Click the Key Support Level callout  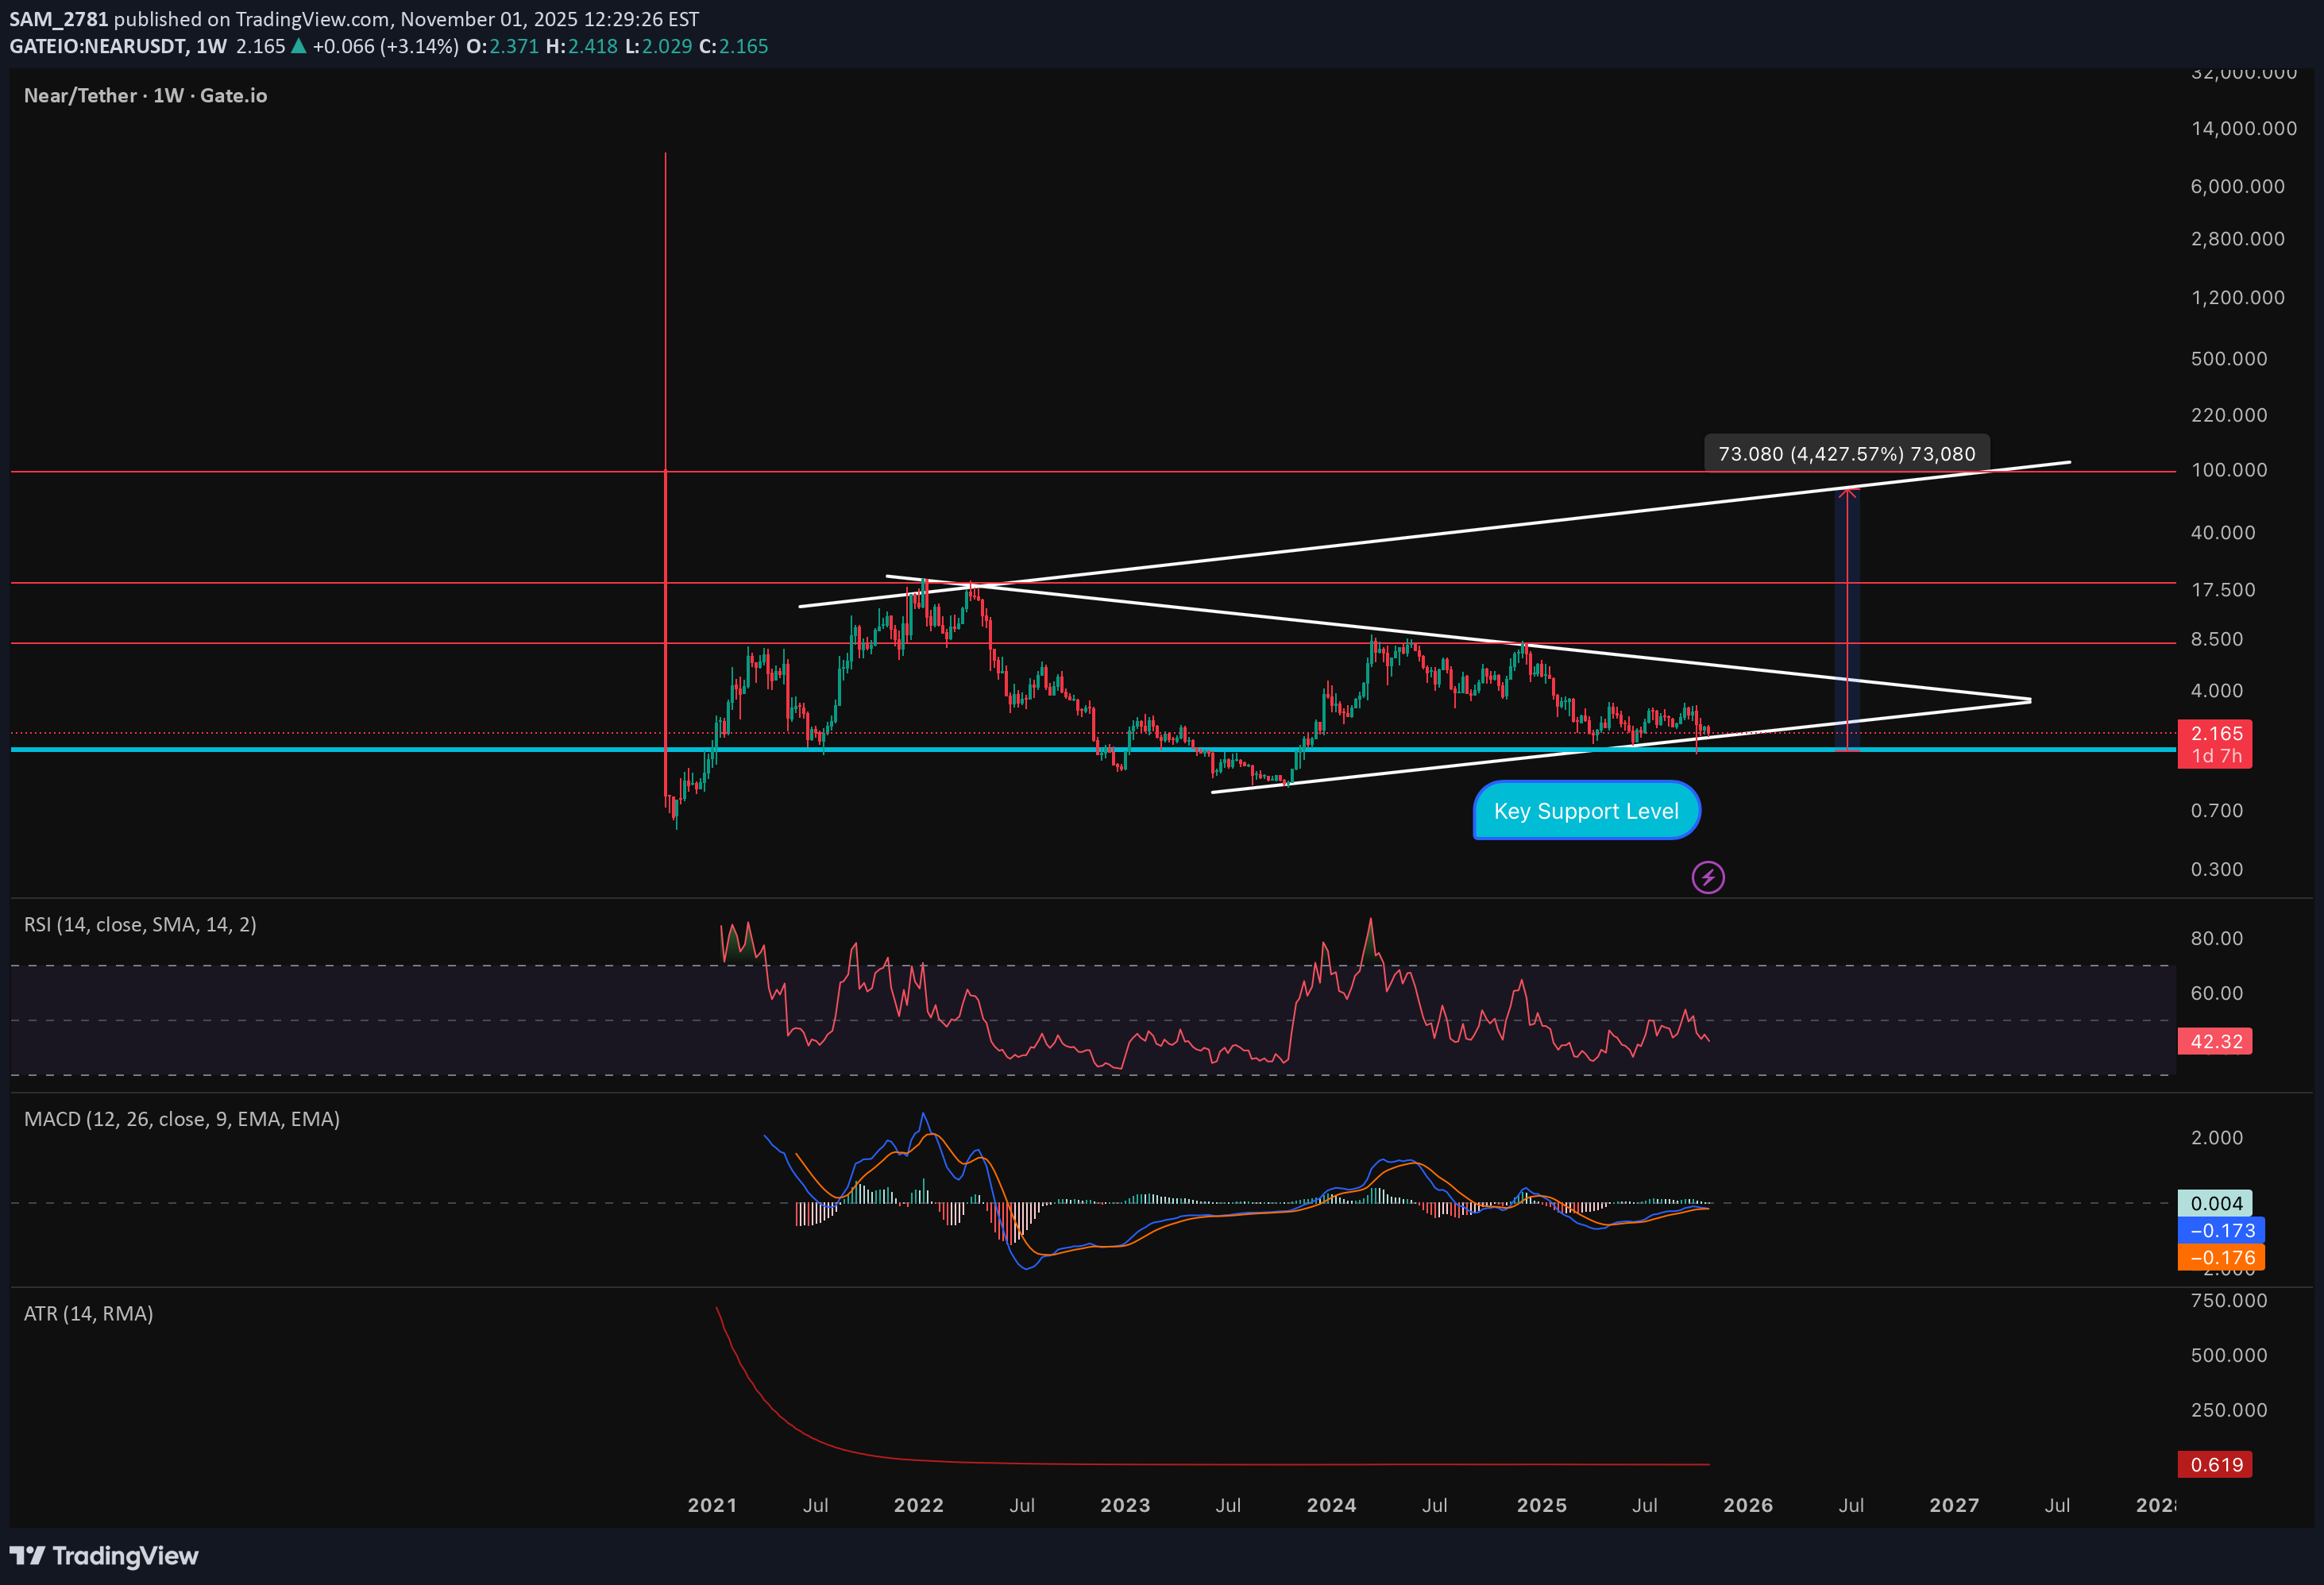pos(1586,811)
